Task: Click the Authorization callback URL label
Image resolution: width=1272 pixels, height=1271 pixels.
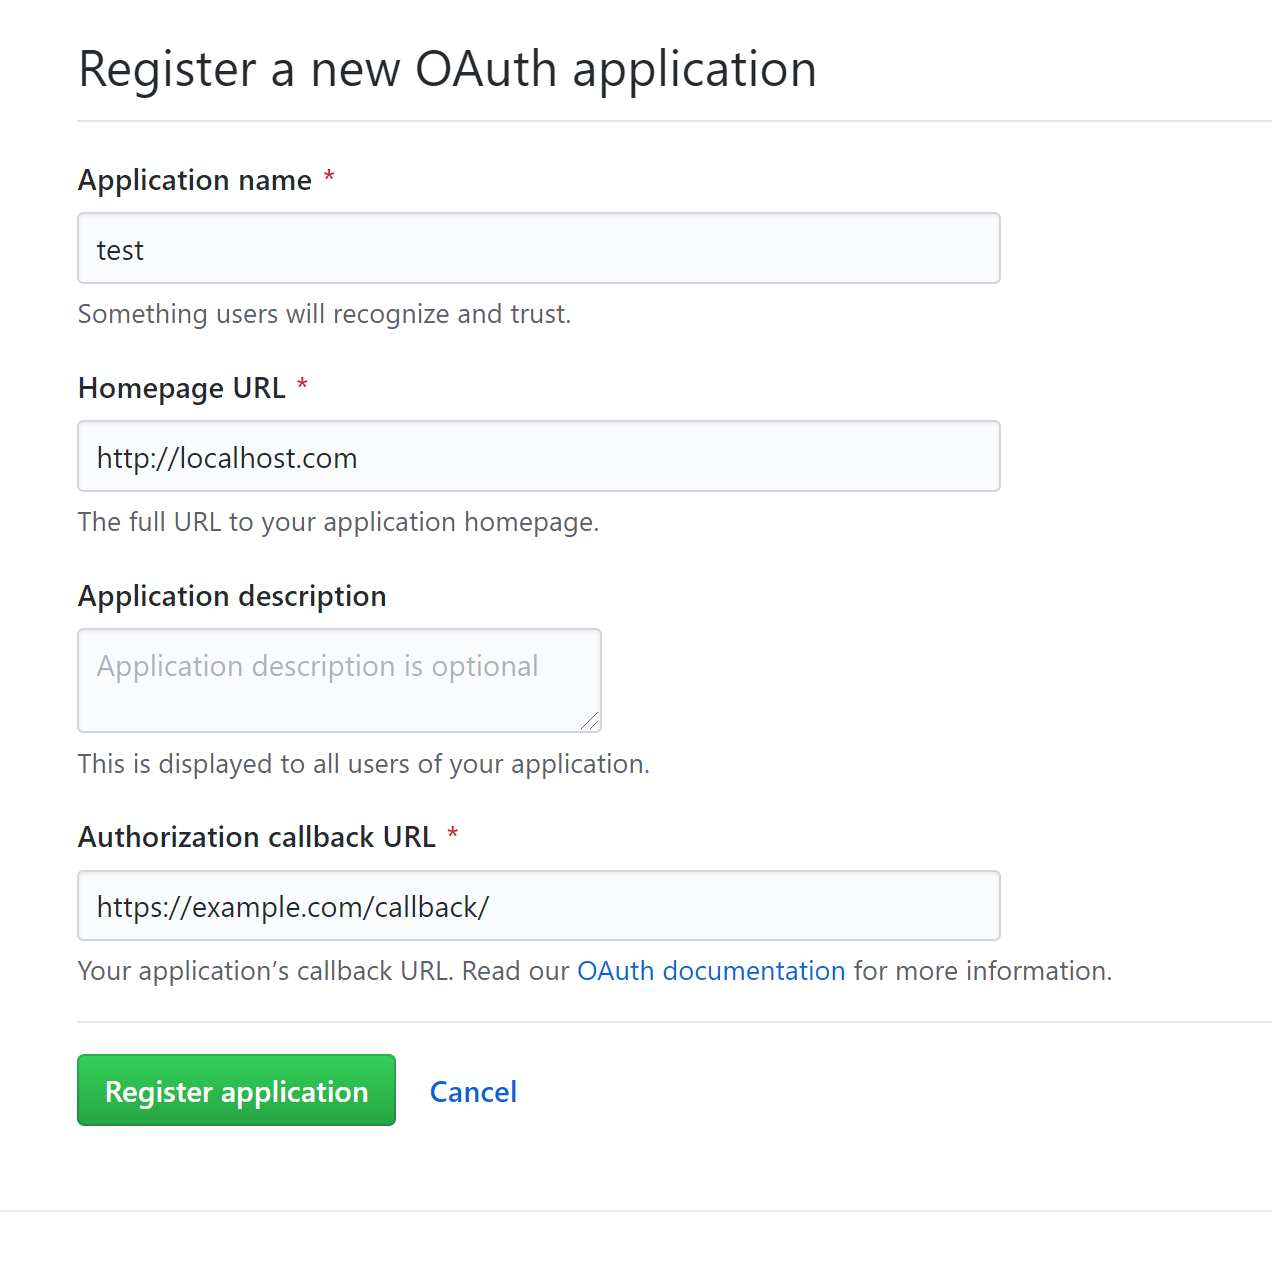Action: [257, 837]
